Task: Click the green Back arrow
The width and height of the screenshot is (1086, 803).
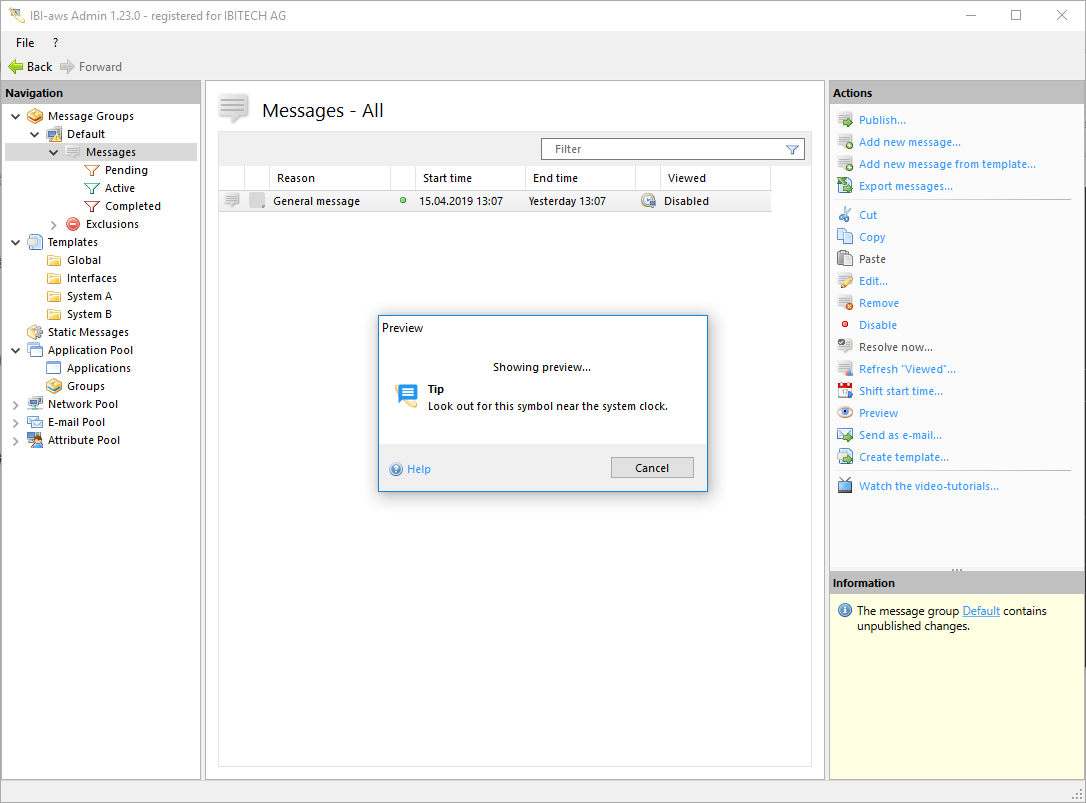Action: (x=16, y=67)
